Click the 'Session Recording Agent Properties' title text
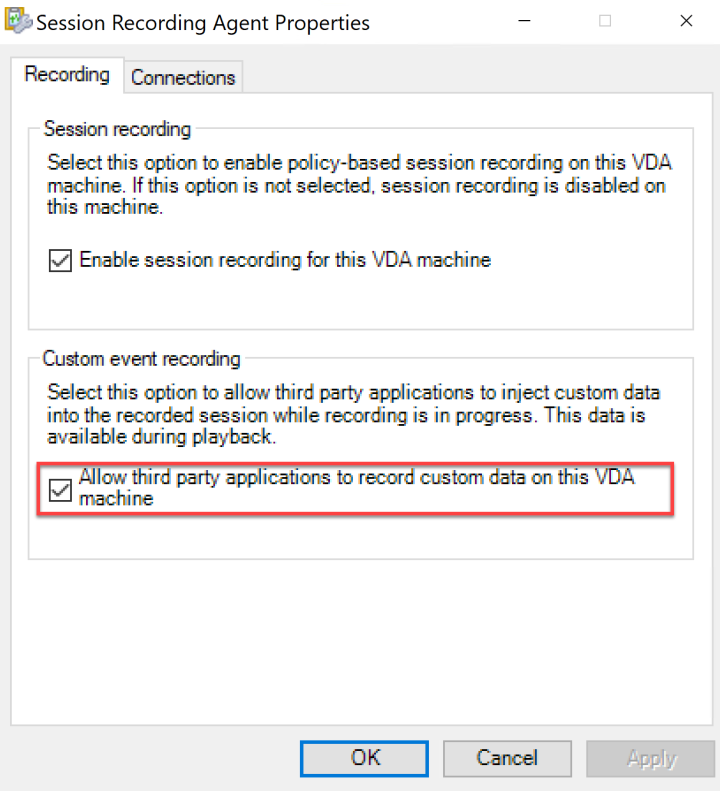Image resolution: width=720 pixels, height=791 pixels. point(203,22)
